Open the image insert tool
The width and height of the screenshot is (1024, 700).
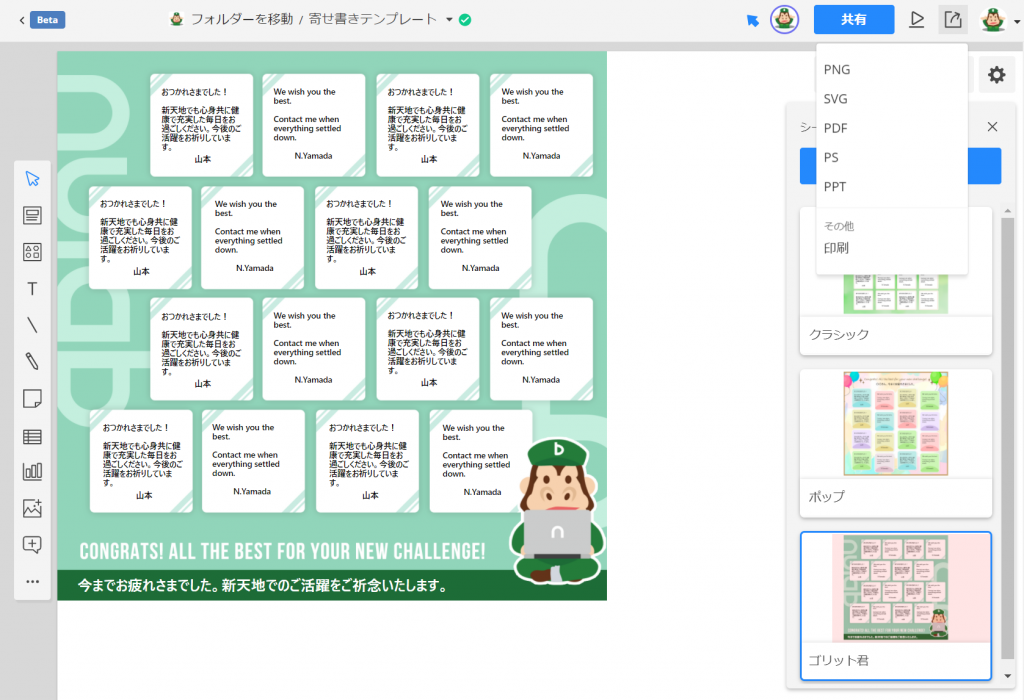(32, 508)
